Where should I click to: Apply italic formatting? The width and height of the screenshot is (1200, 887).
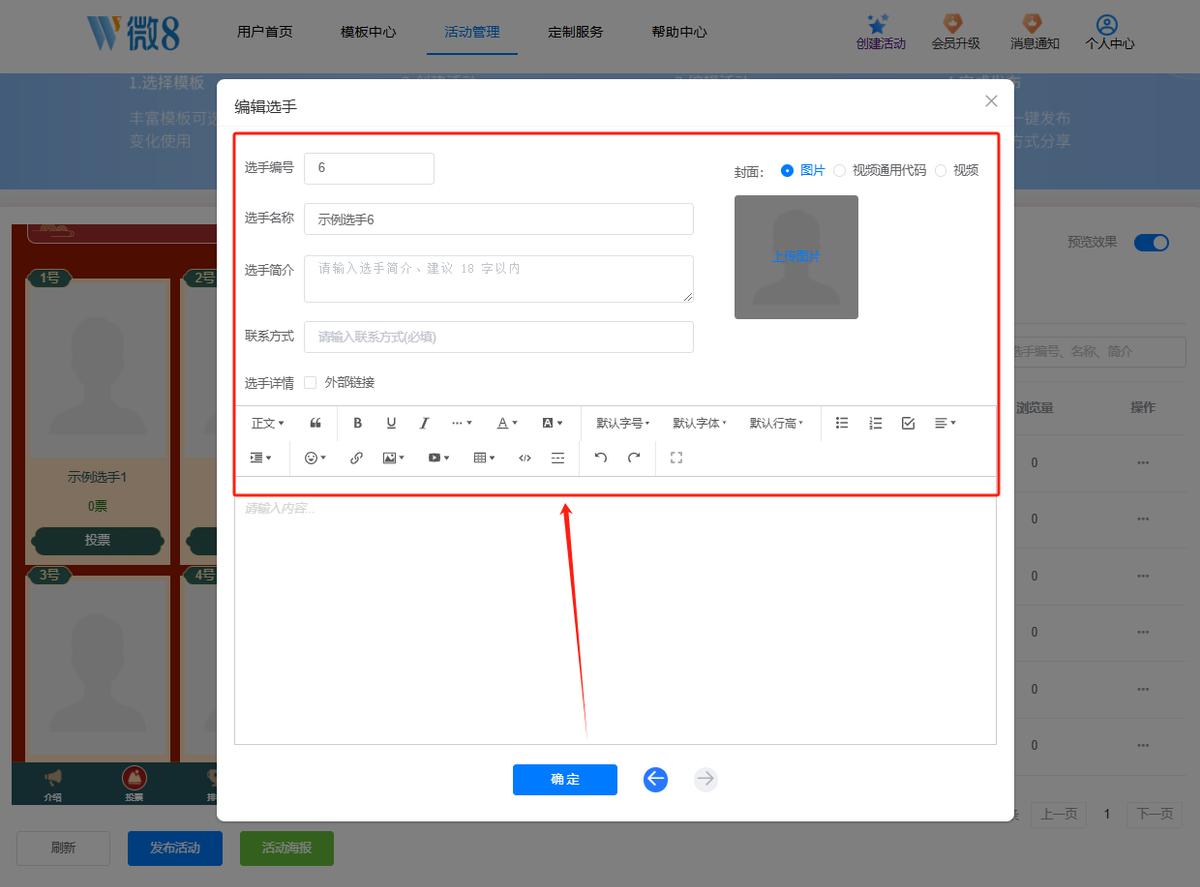[424, 423]
